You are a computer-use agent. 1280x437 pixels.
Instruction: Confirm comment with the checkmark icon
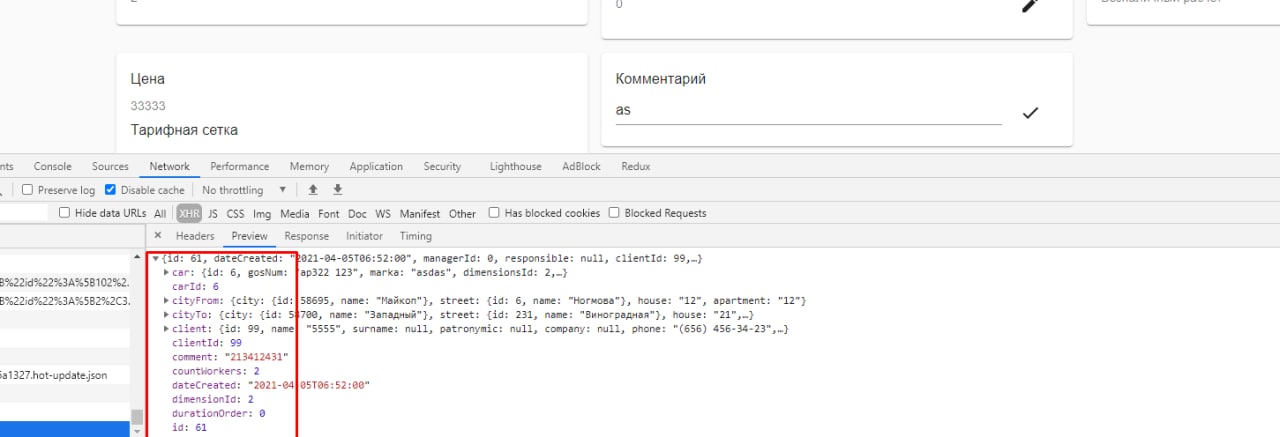coord(1030,113)
